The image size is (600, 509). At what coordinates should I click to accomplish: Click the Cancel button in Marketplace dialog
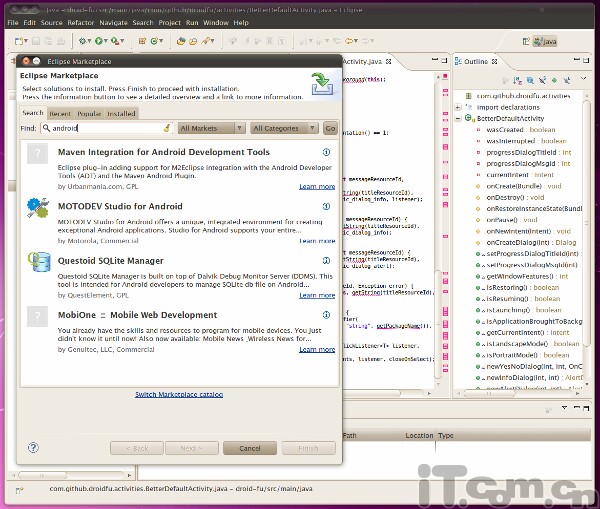pyautogui.click(x=250, y=448)
